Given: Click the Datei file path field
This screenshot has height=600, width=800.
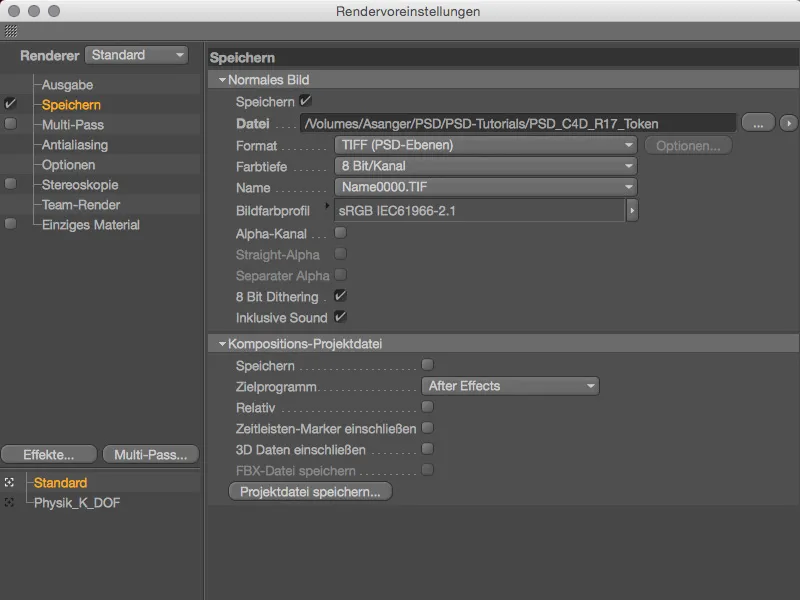Looking at the screenshot, I should point(518,123).
